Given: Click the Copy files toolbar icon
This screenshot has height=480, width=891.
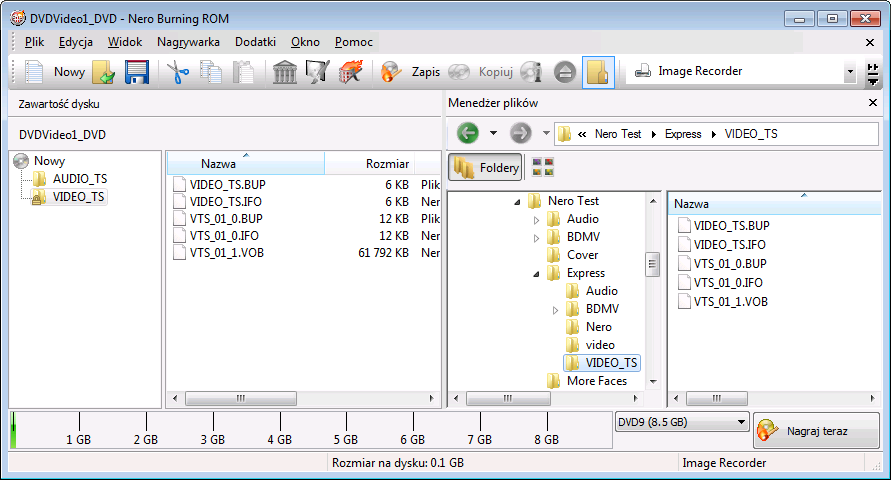Looking at the screenshot, I should pyautogui.click(x=211, y=72).
